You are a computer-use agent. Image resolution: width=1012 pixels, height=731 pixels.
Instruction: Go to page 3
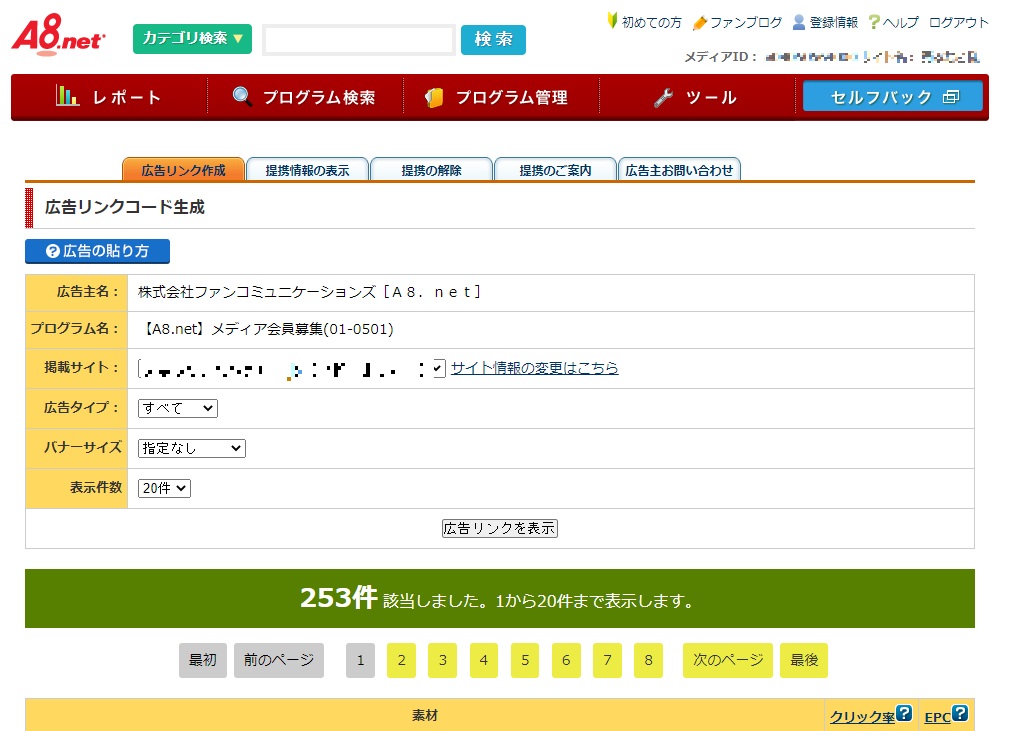pyautogui.click(x=443, y=660)
